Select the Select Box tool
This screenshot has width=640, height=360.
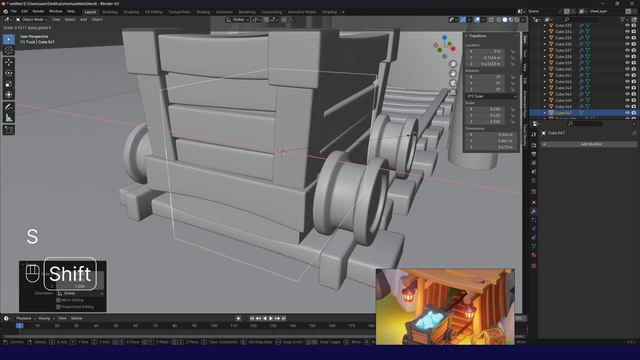coord(9,40)
